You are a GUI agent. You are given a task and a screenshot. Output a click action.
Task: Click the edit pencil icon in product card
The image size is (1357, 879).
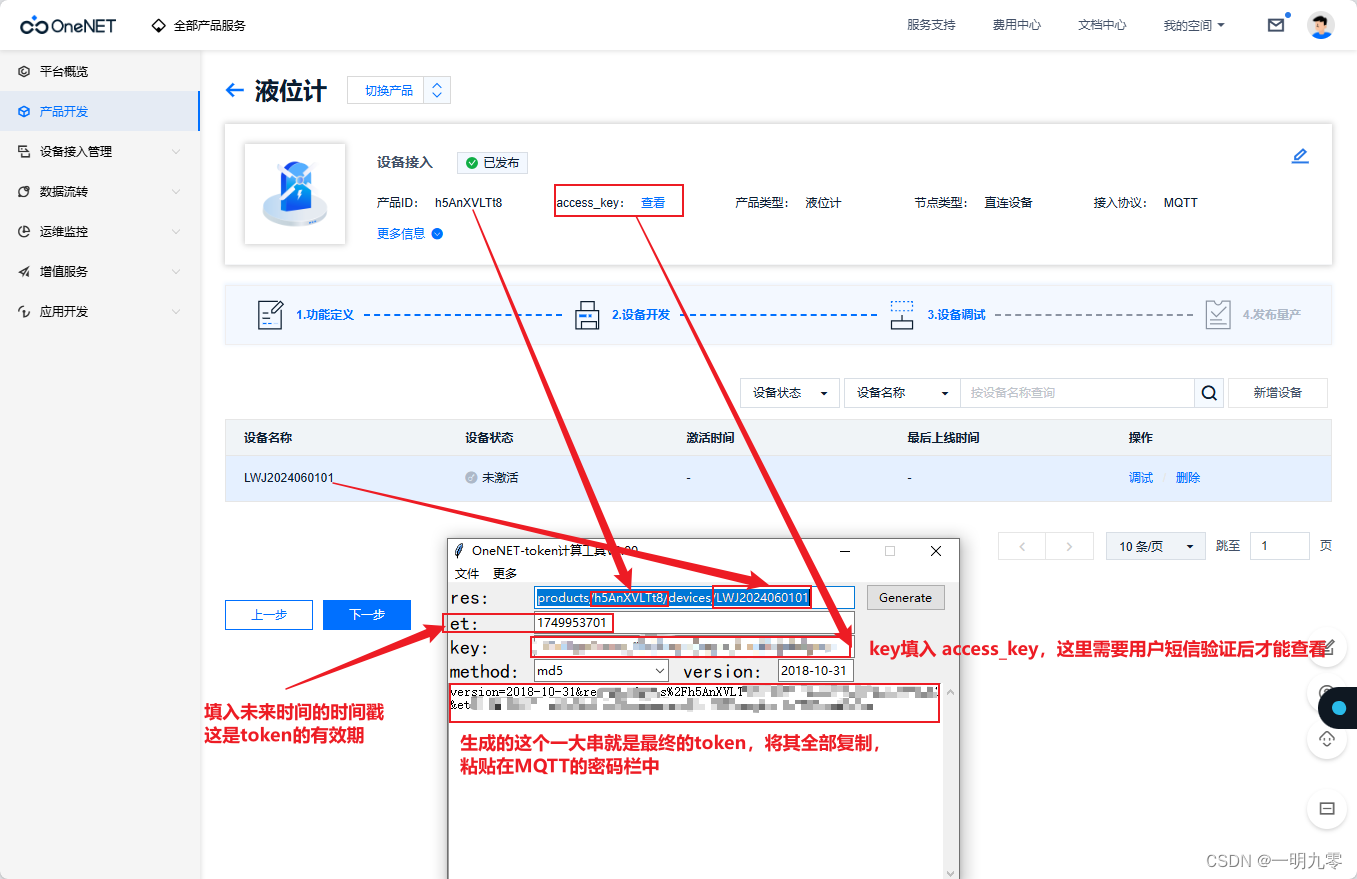[x=1300, y=156]
